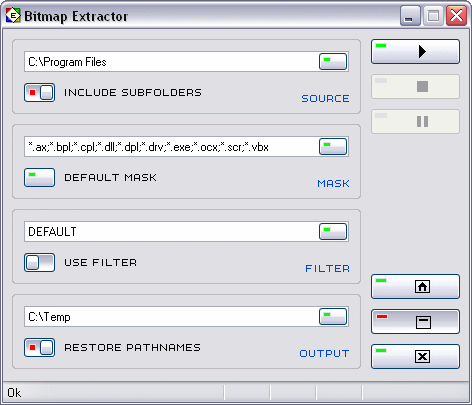Toggle Include Subfolders switch
Viewport: 472px width, 405px height.
pos(39,92)
